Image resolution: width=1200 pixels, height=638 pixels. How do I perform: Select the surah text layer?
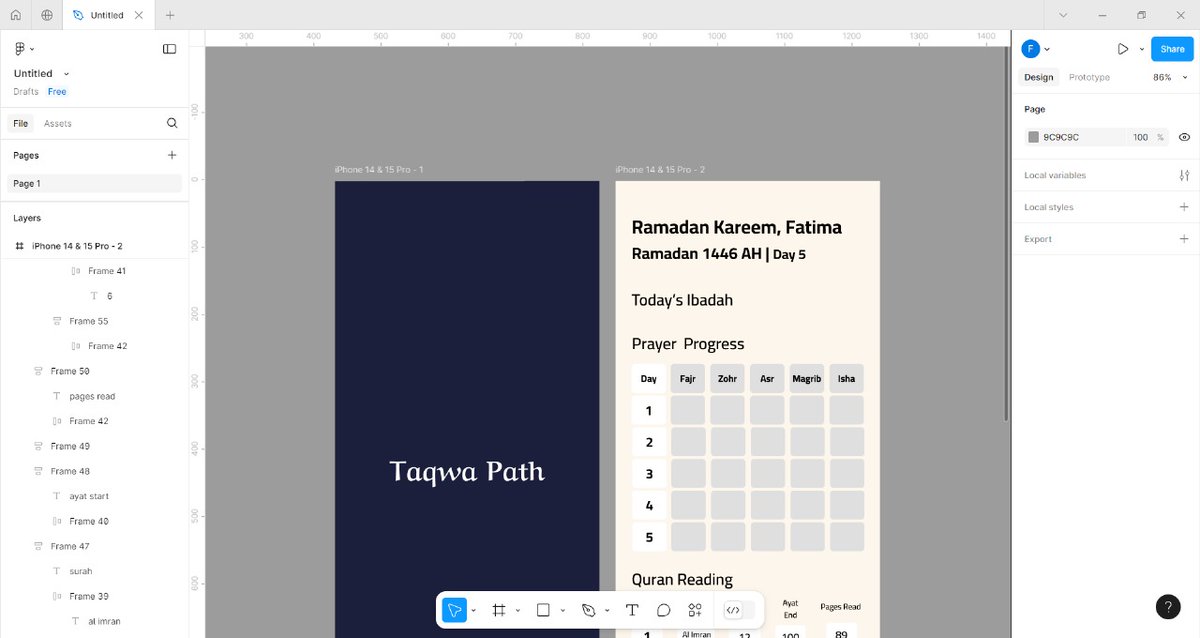tap(80, 571)
